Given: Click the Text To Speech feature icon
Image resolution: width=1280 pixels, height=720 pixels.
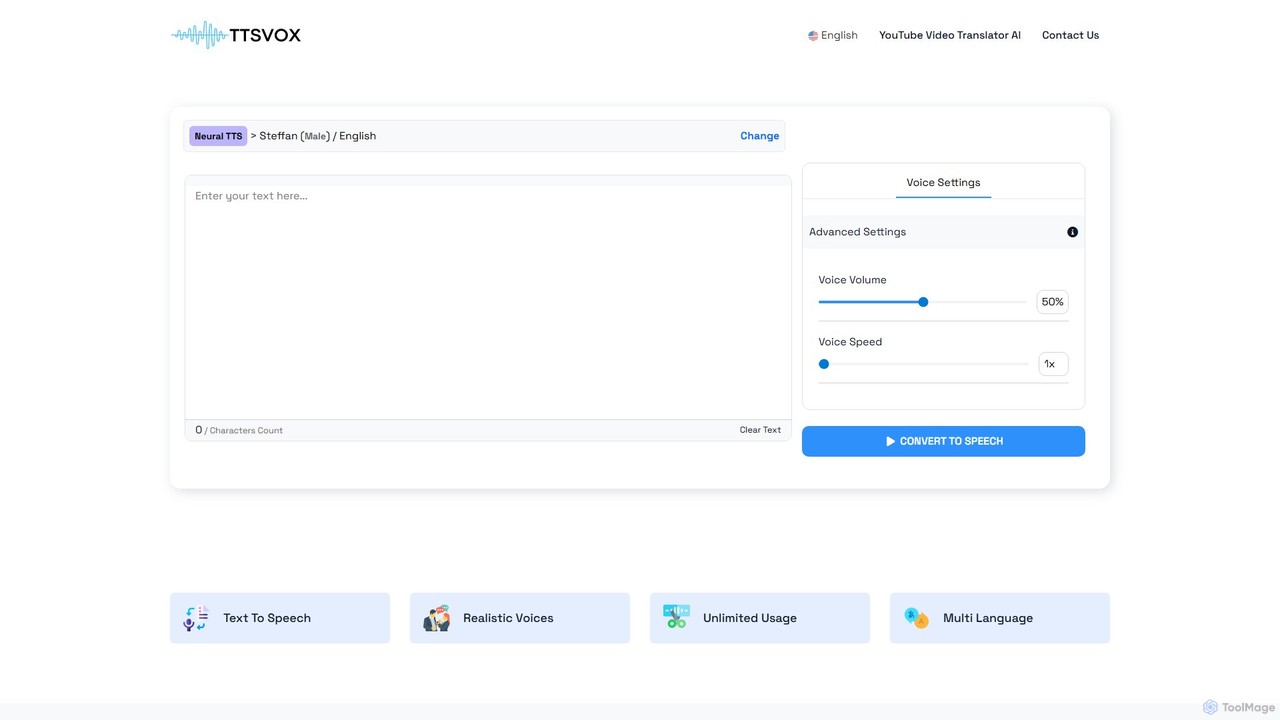Looking at the screenshot, I should [x=196, y=618].
